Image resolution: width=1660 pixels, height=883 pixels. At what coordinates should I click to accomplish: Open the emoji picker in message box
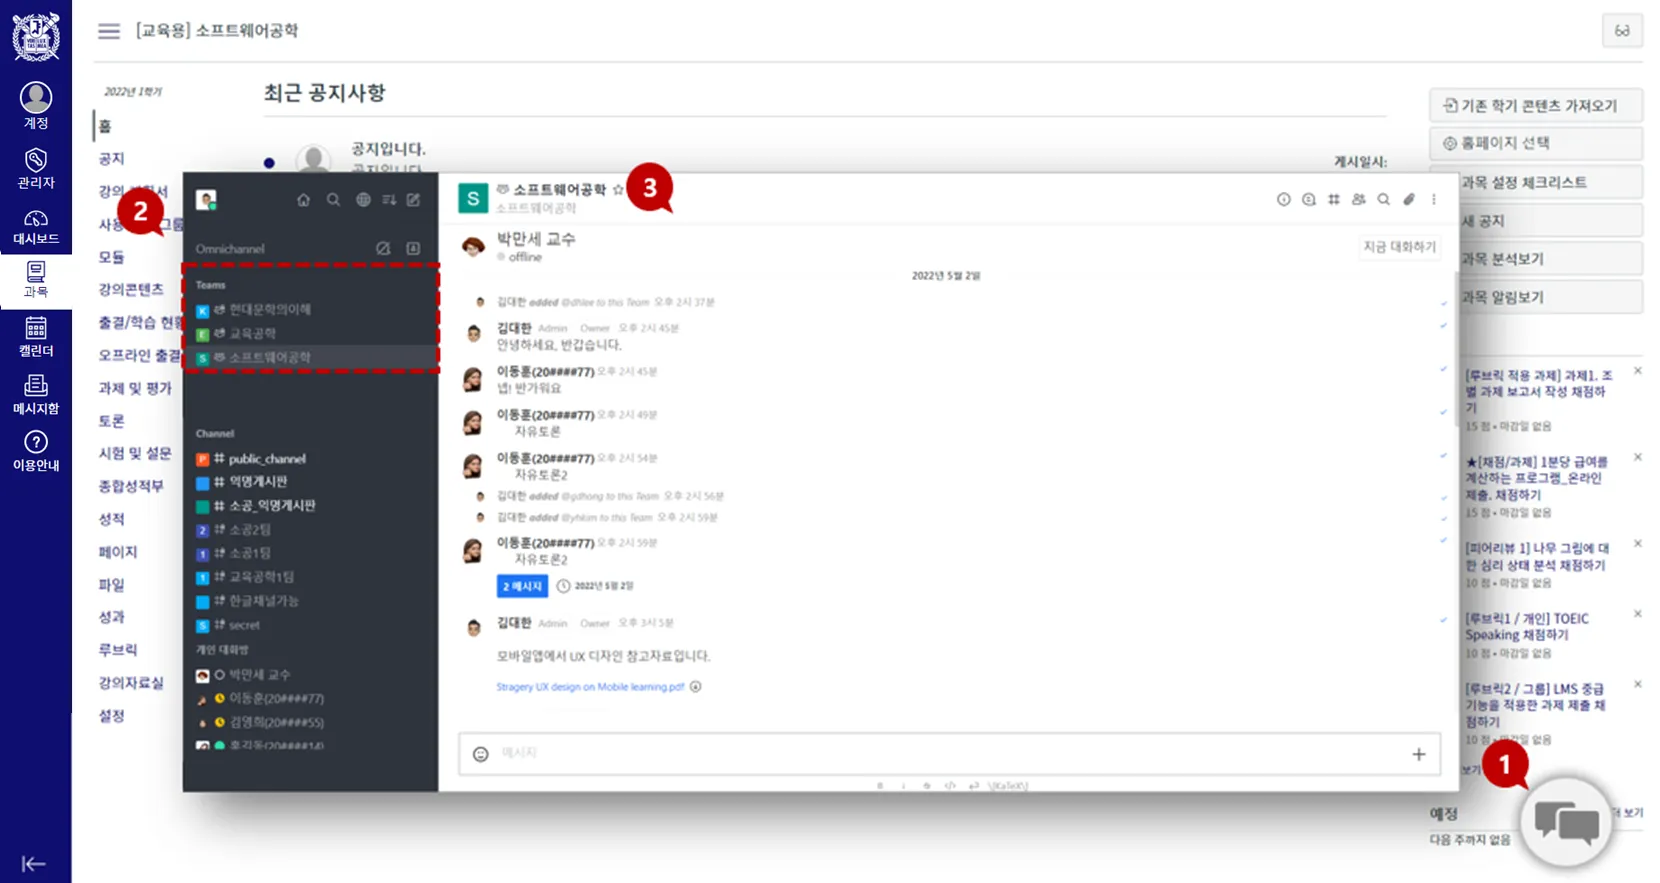480,754
